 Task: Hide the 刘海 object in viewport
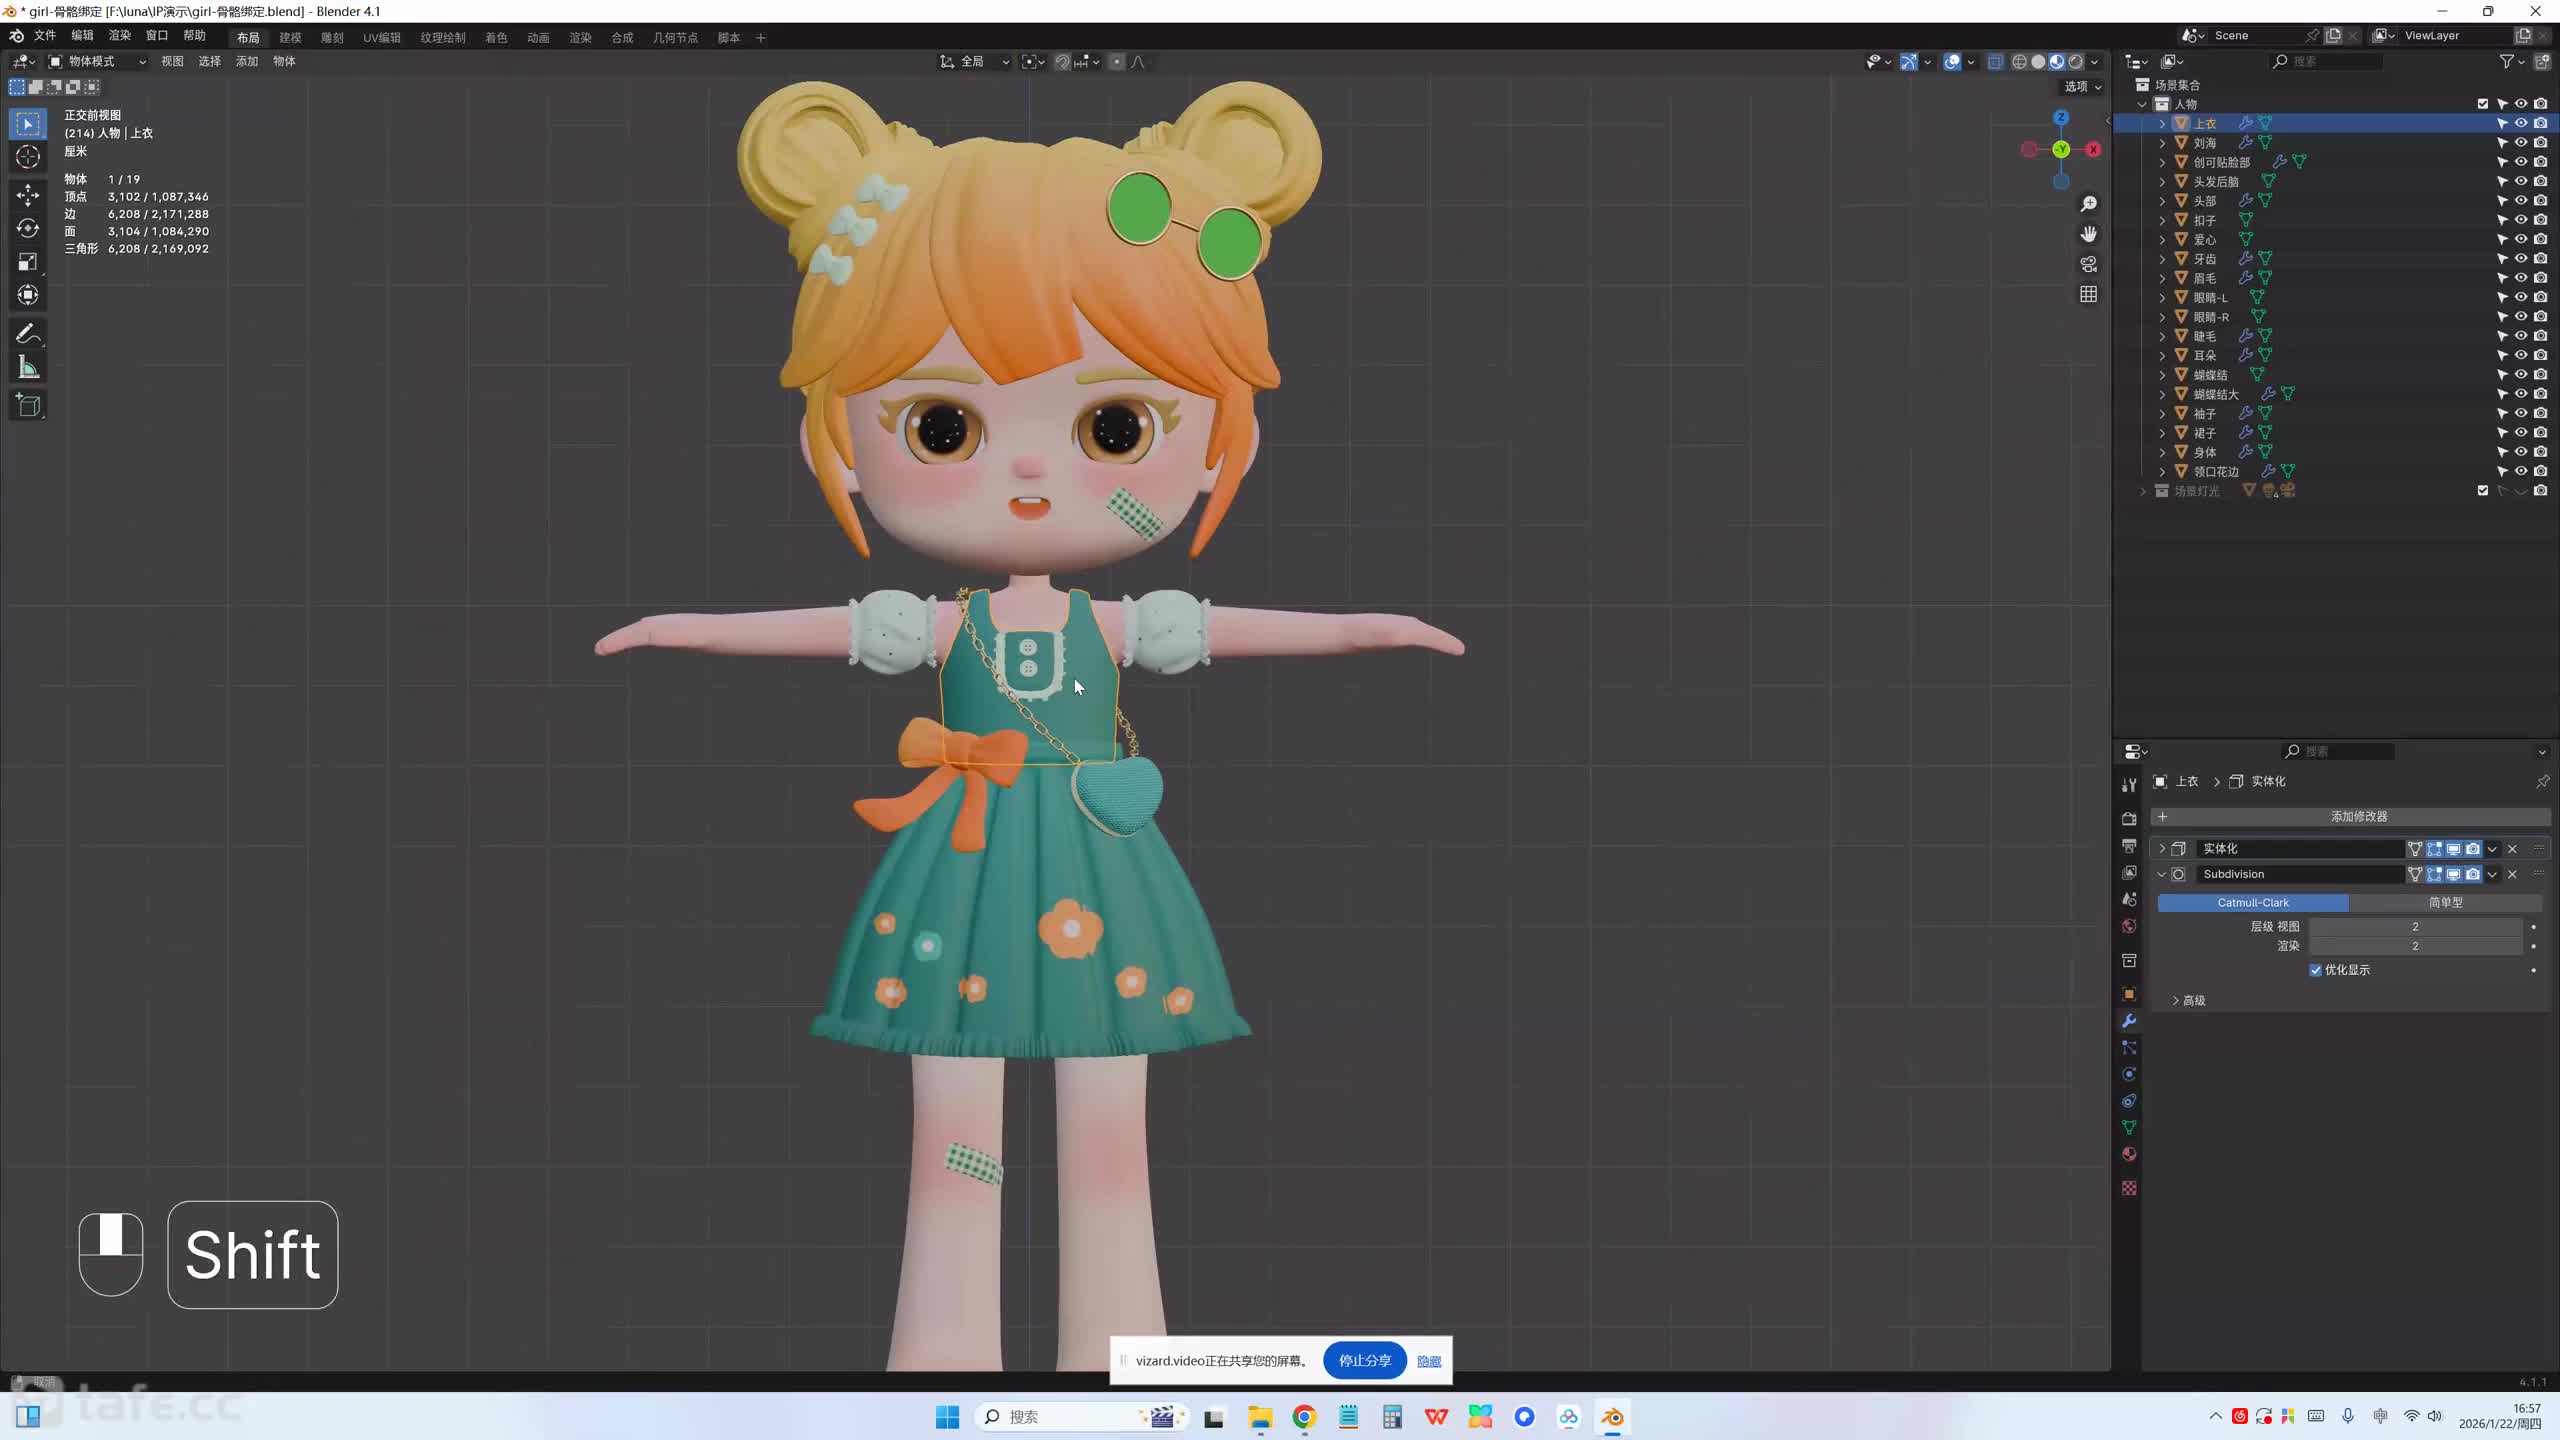click(2521, 143)
